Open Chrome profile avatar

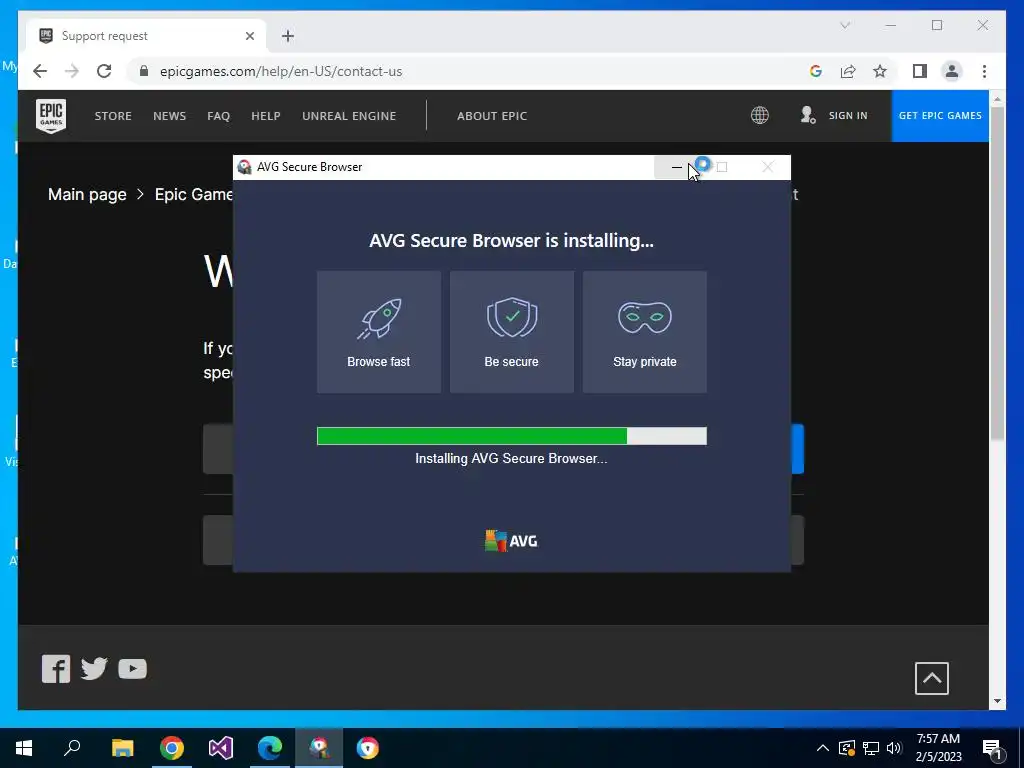pos(952,71)
